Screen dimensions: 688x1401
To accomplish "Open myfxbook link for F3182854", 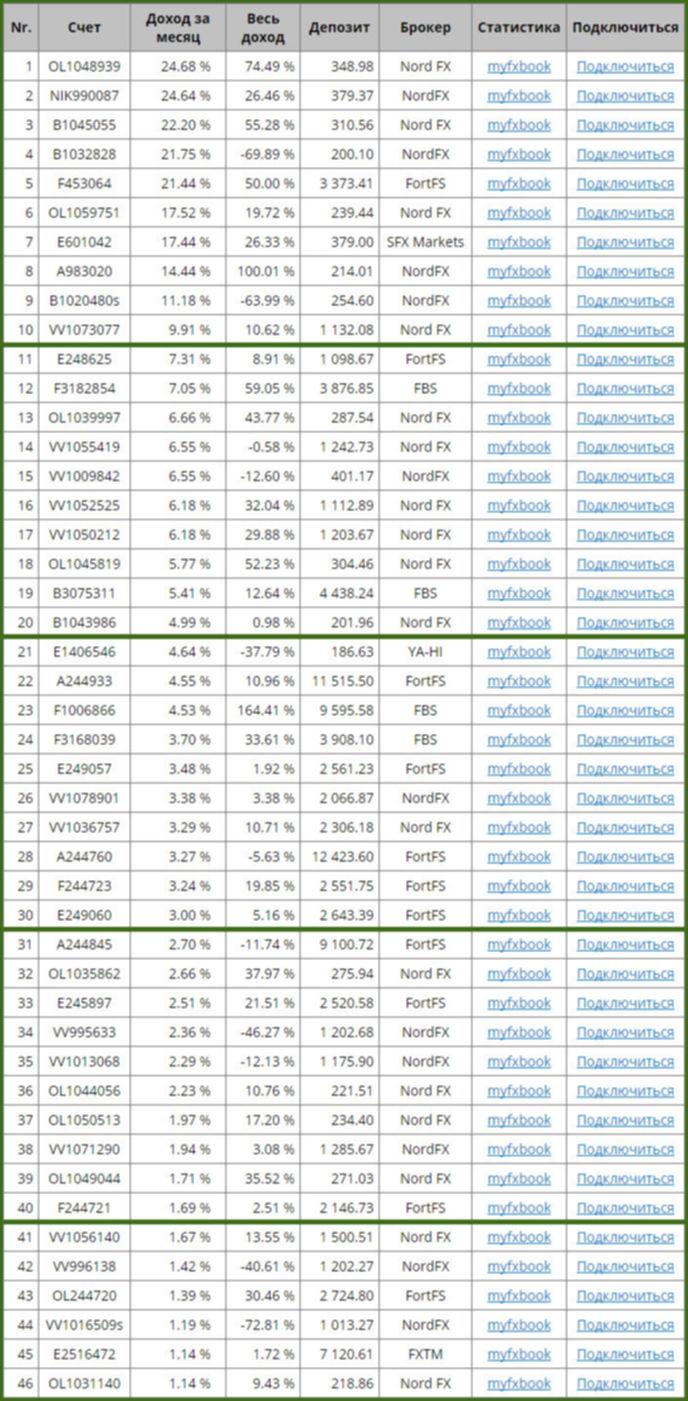I will pyautogui.click(x=519, y=388).
